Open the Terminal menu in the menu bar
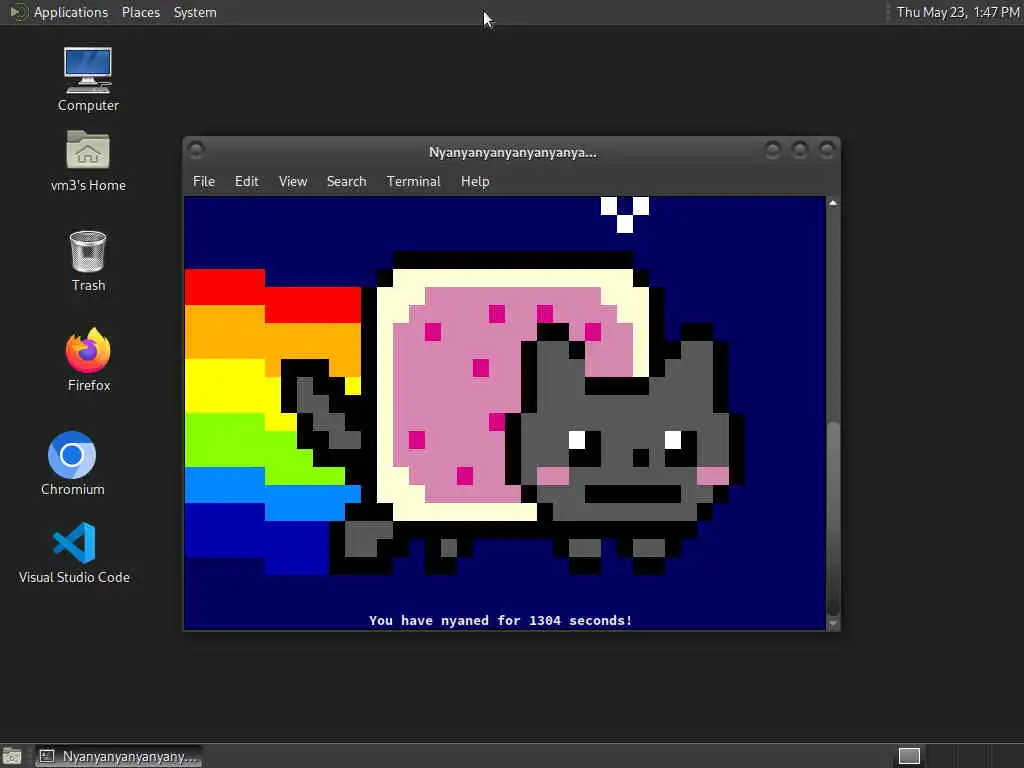1024x768 pixels. [413, 182]
